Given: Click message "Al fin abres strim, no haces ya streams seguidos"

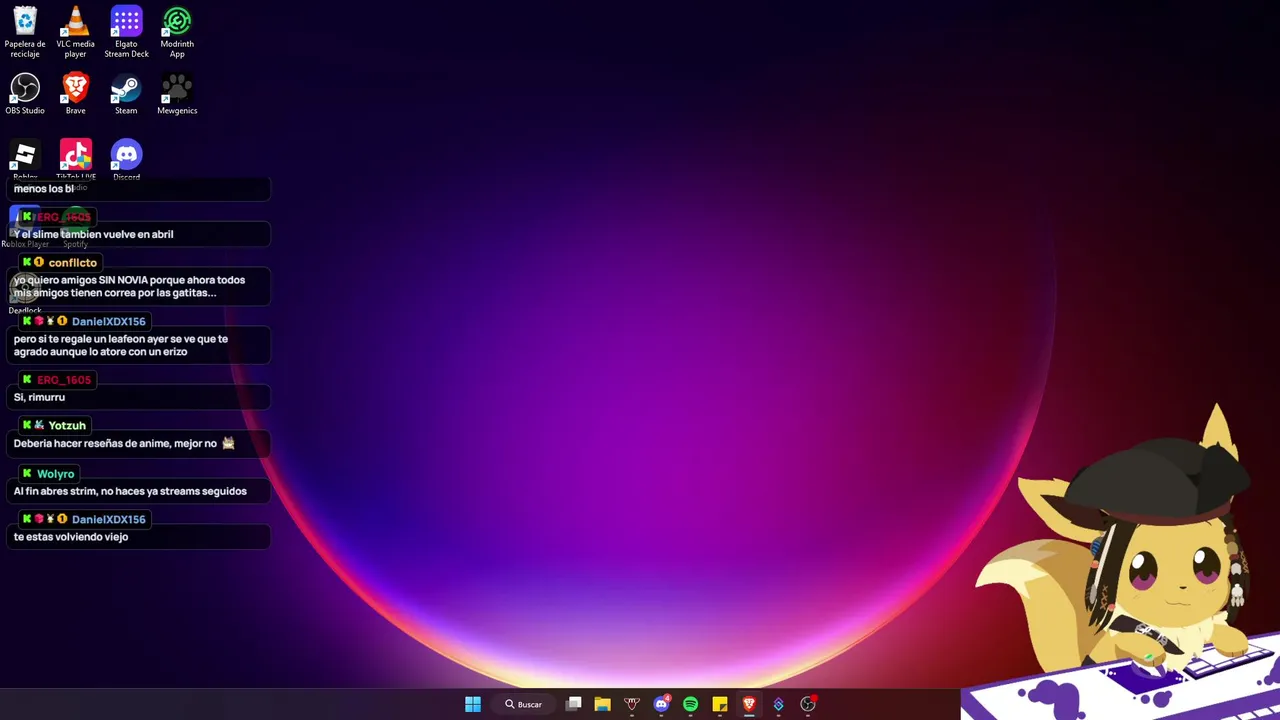Looking at the screenshot, I should (x=130, y=492).
